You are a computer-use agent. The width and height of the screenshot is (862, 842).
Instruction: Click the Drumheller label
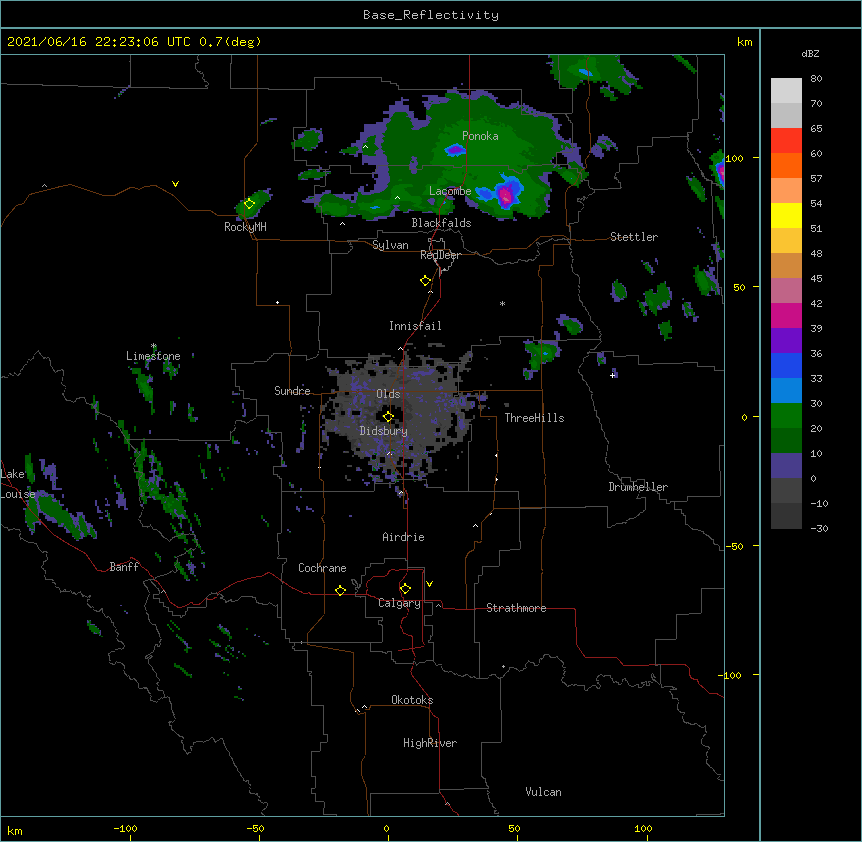tap(638, 487)
